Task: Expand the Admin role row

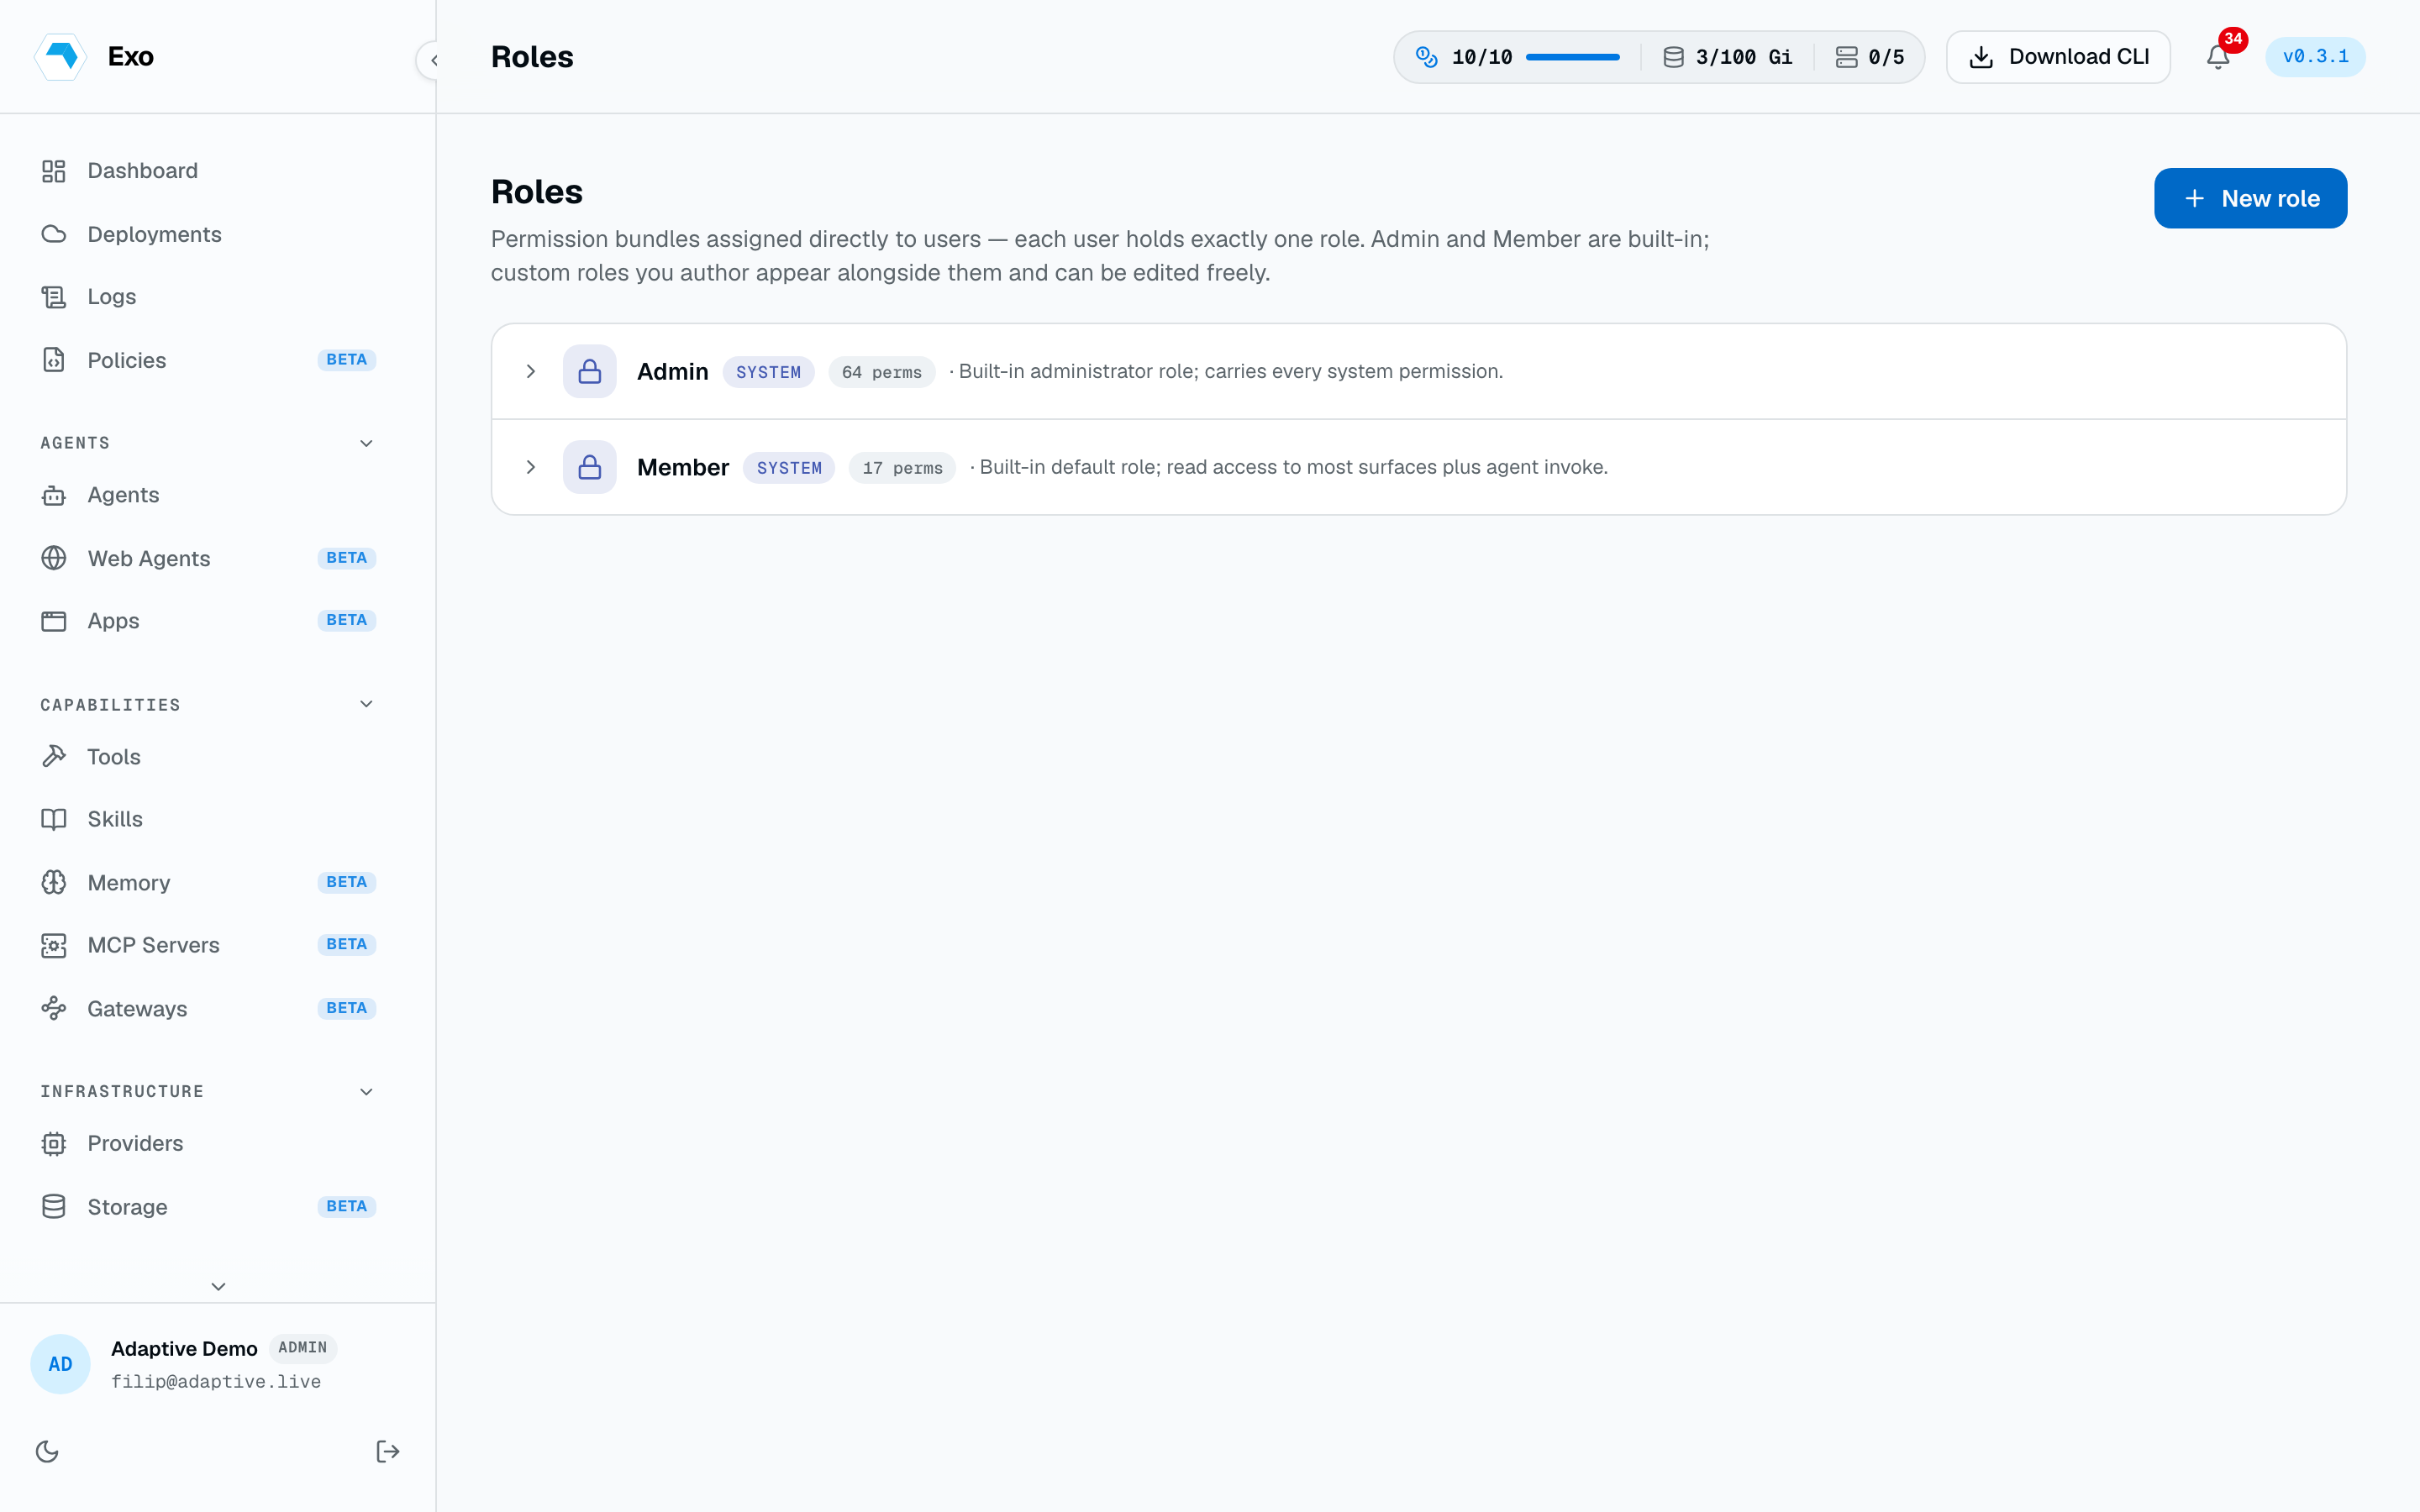Action: [x=531, y=371]
